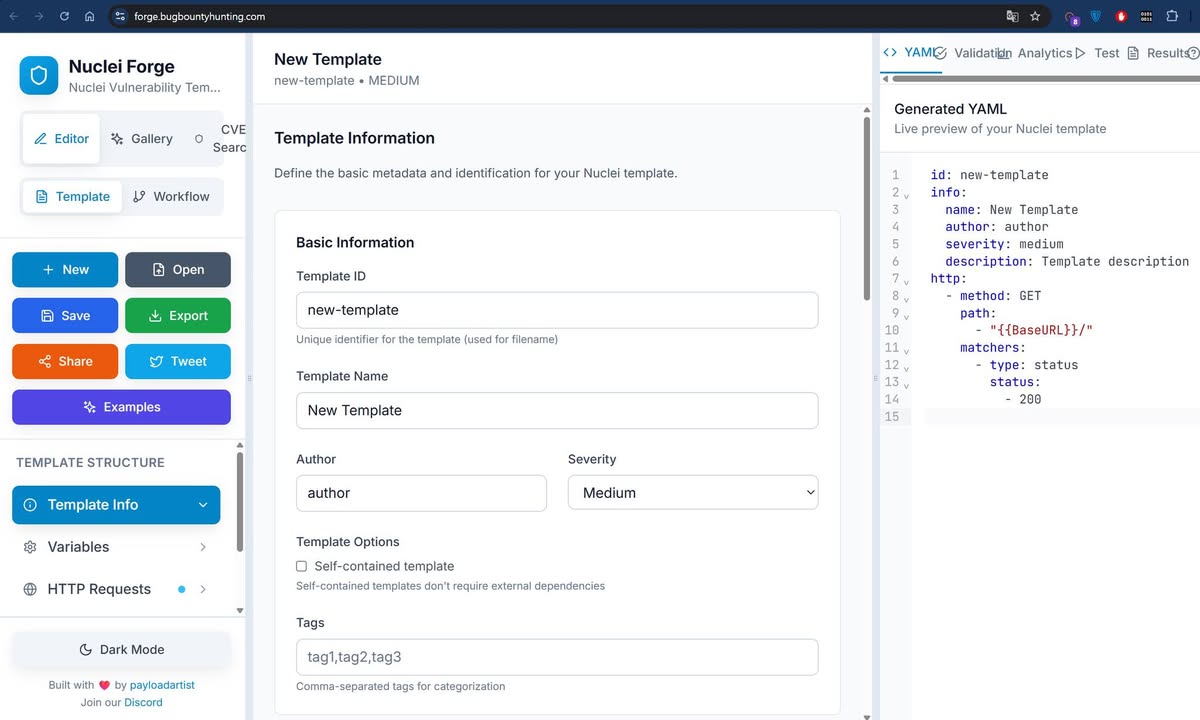Select the pencil icon on Editor tab
The height and width of the screenshot is (720, 1200).
(x=41, y=139)
